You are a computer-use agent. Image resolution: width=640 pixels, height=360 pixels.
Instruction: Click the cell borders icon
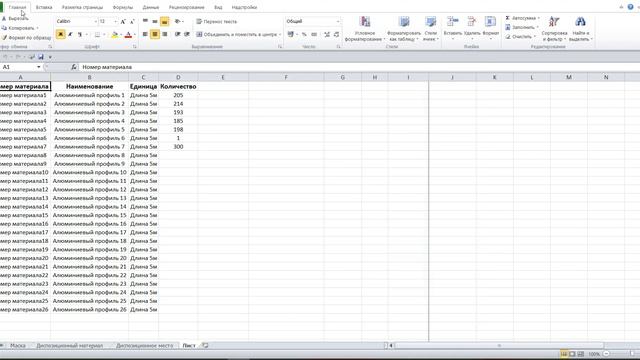pyautogui.click(x=97, y=35)
